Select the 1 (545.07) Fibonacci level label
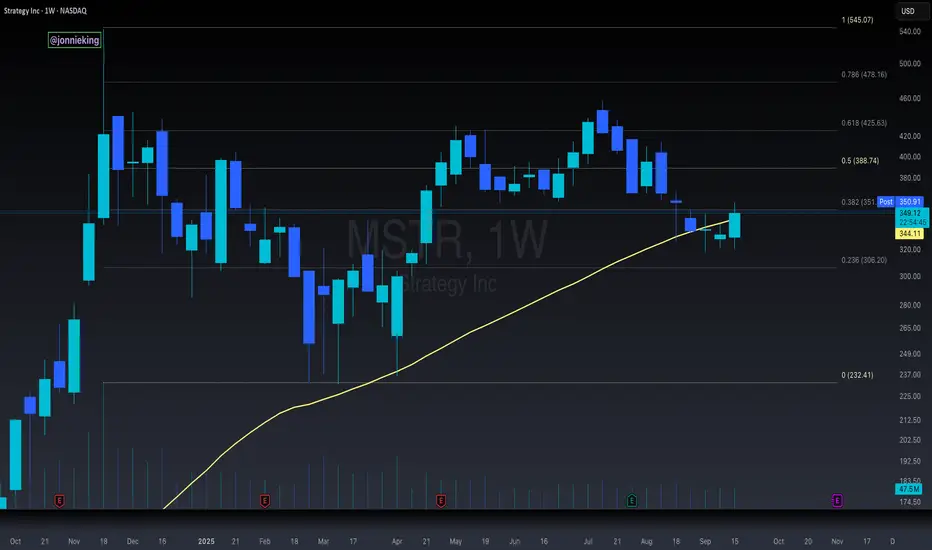Viewport: 932px width, 550px height. coord(857,20)
